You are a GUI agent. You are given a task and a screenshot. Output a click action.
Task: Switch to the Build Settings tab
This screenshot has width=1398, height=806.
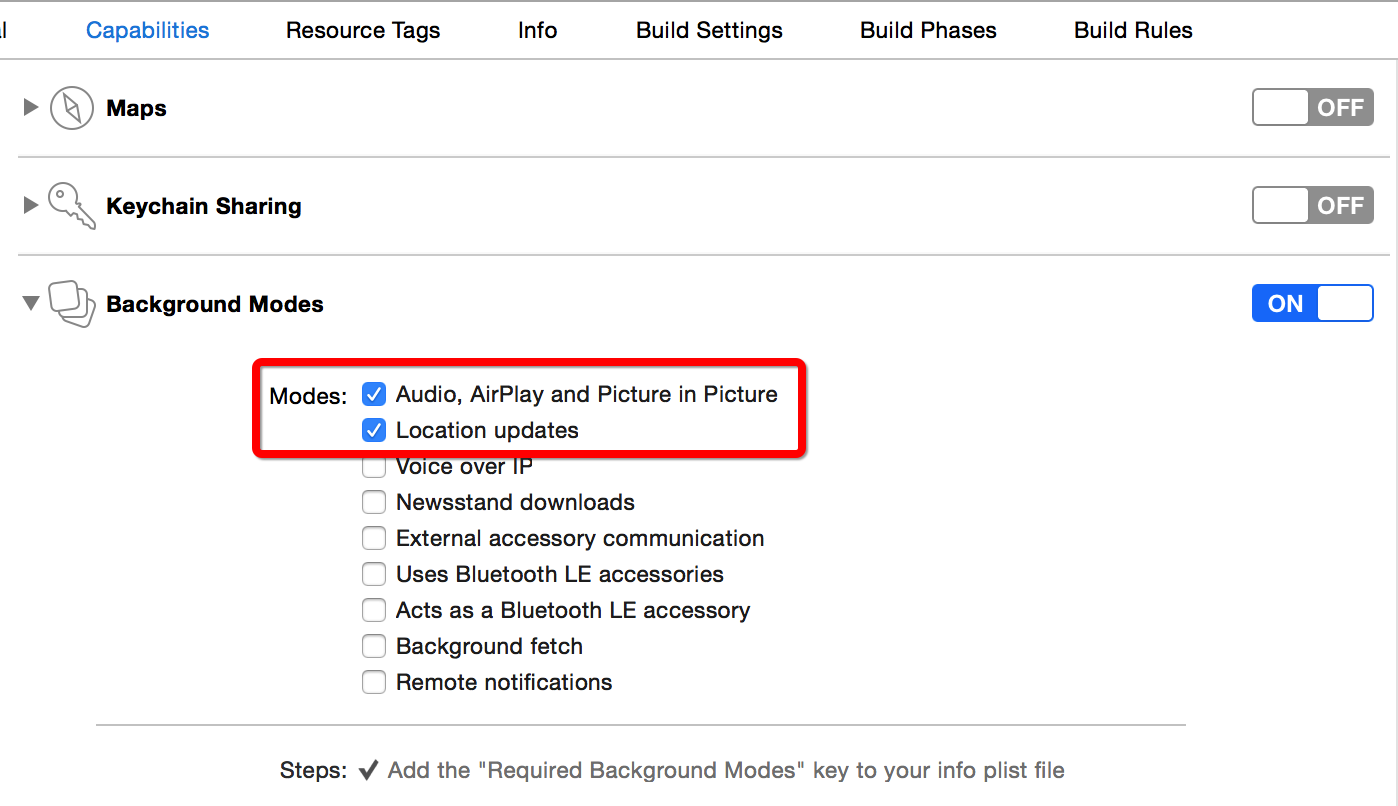(709, 30)
